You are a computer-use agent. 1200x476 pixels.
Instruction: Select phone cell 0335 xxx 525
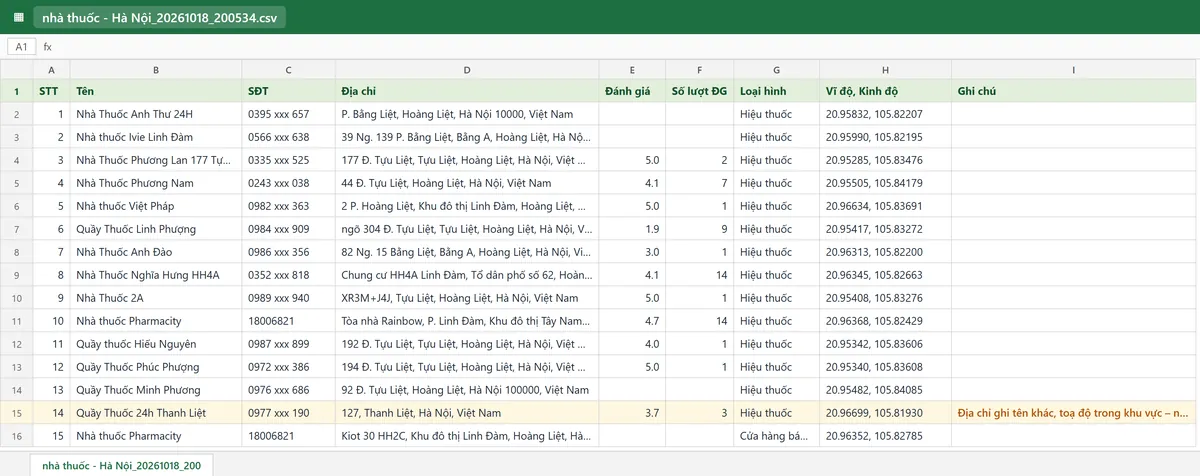click(x=288, y=160)
